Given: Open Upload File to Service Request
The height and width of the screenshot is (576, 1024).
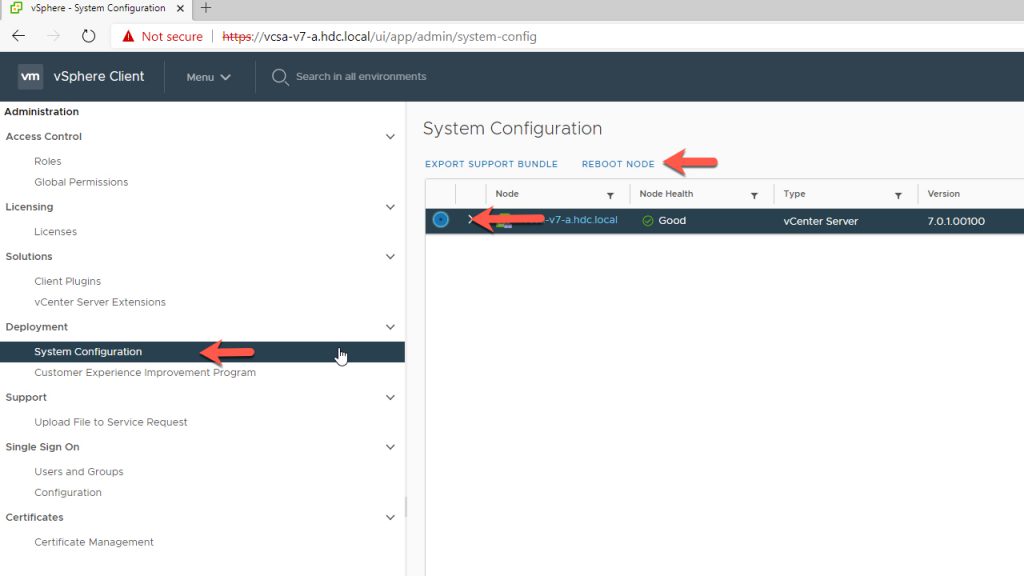Looking at the screenshot, I should (x=110, y=423).
